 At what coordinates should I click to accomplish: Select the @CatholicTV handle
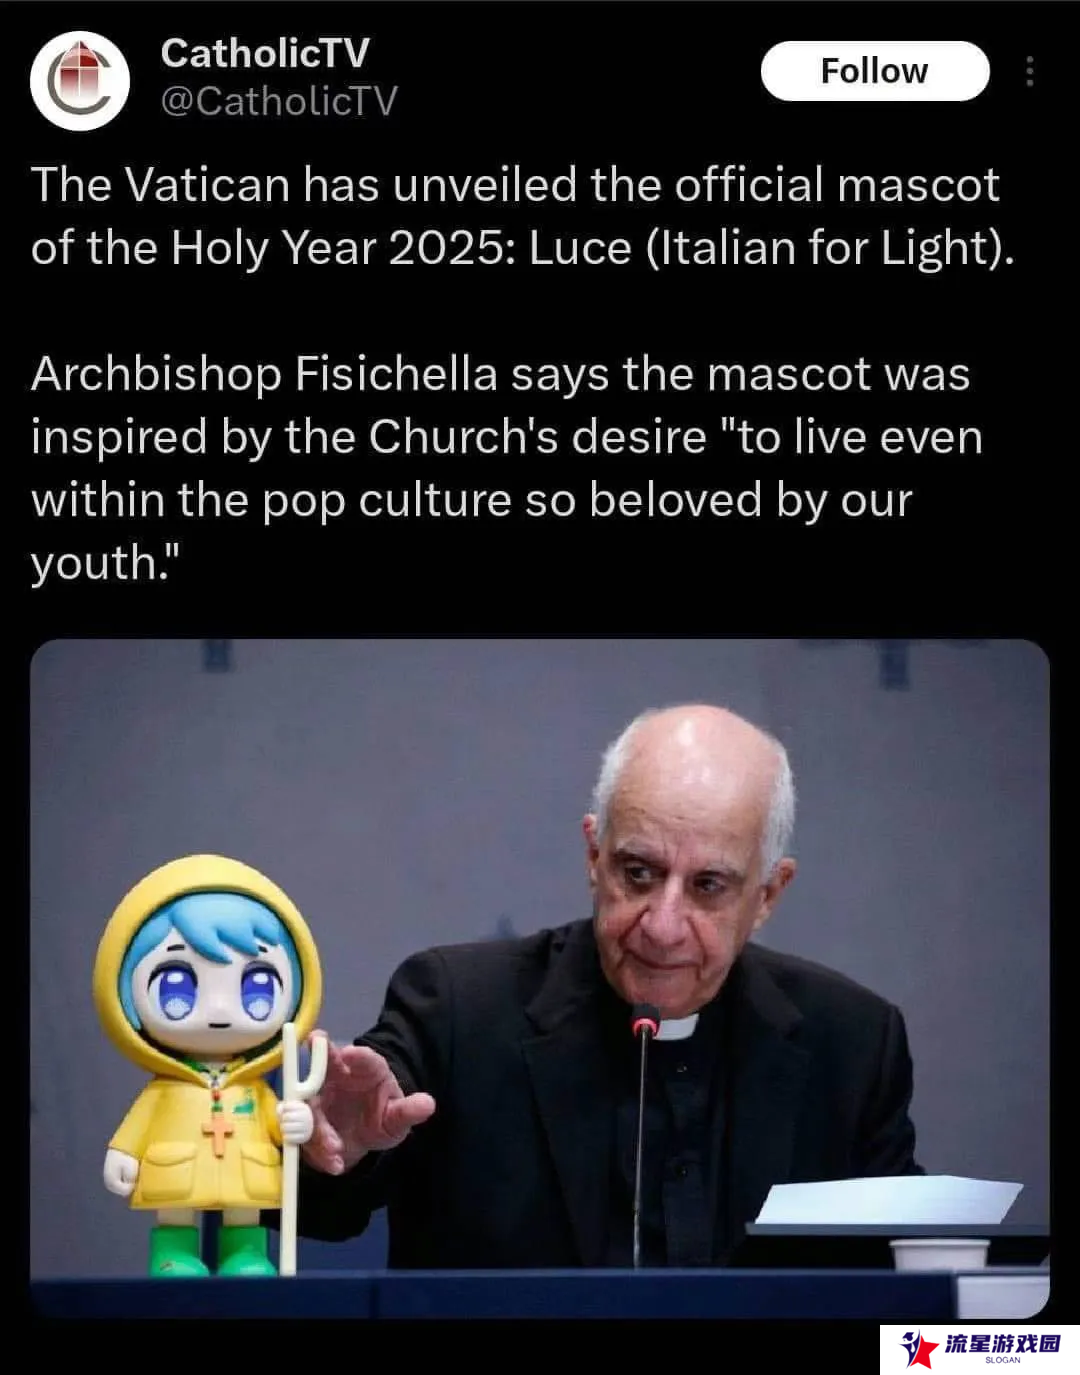[279, 101]
